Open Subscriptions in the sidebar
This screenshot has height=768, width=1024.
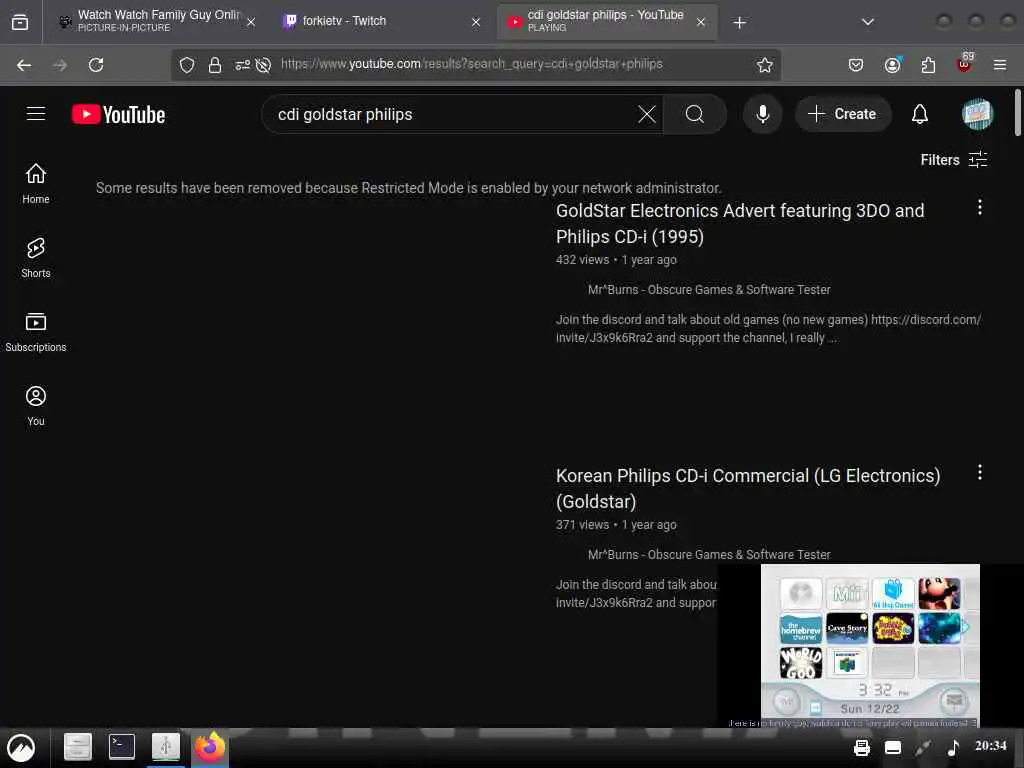[x=36, y=332]
